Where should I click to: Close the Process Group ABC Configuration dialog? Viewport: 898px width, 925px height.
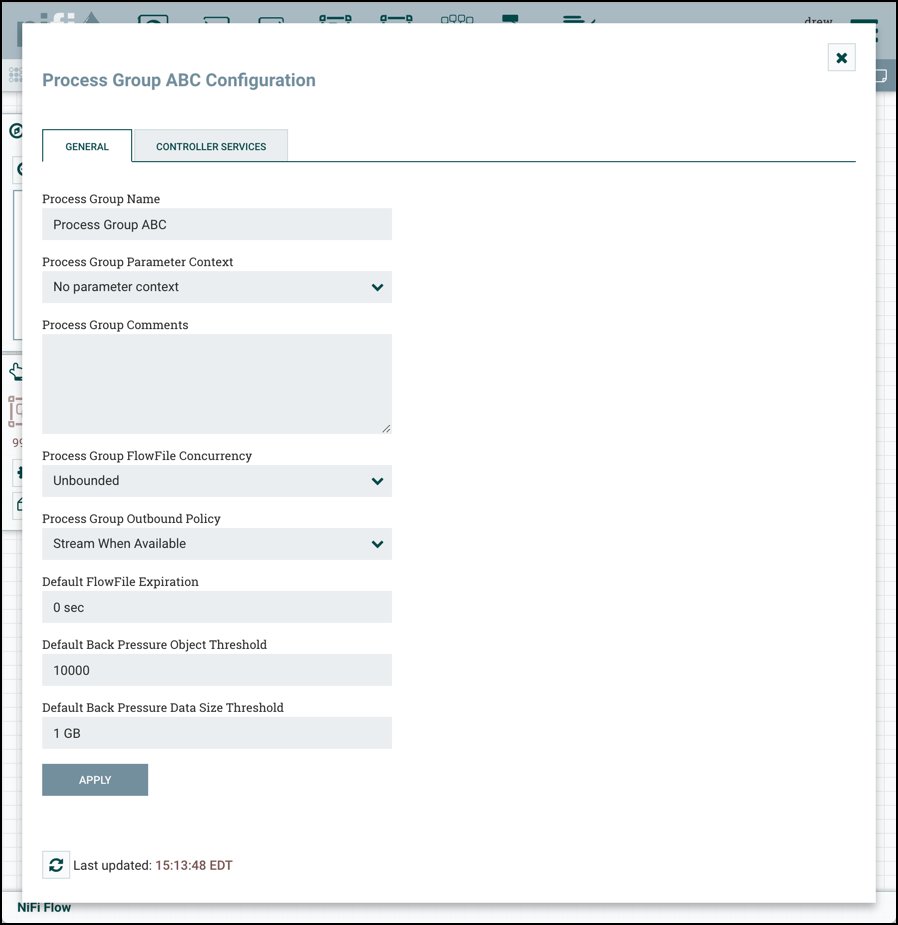coord(841,58)
